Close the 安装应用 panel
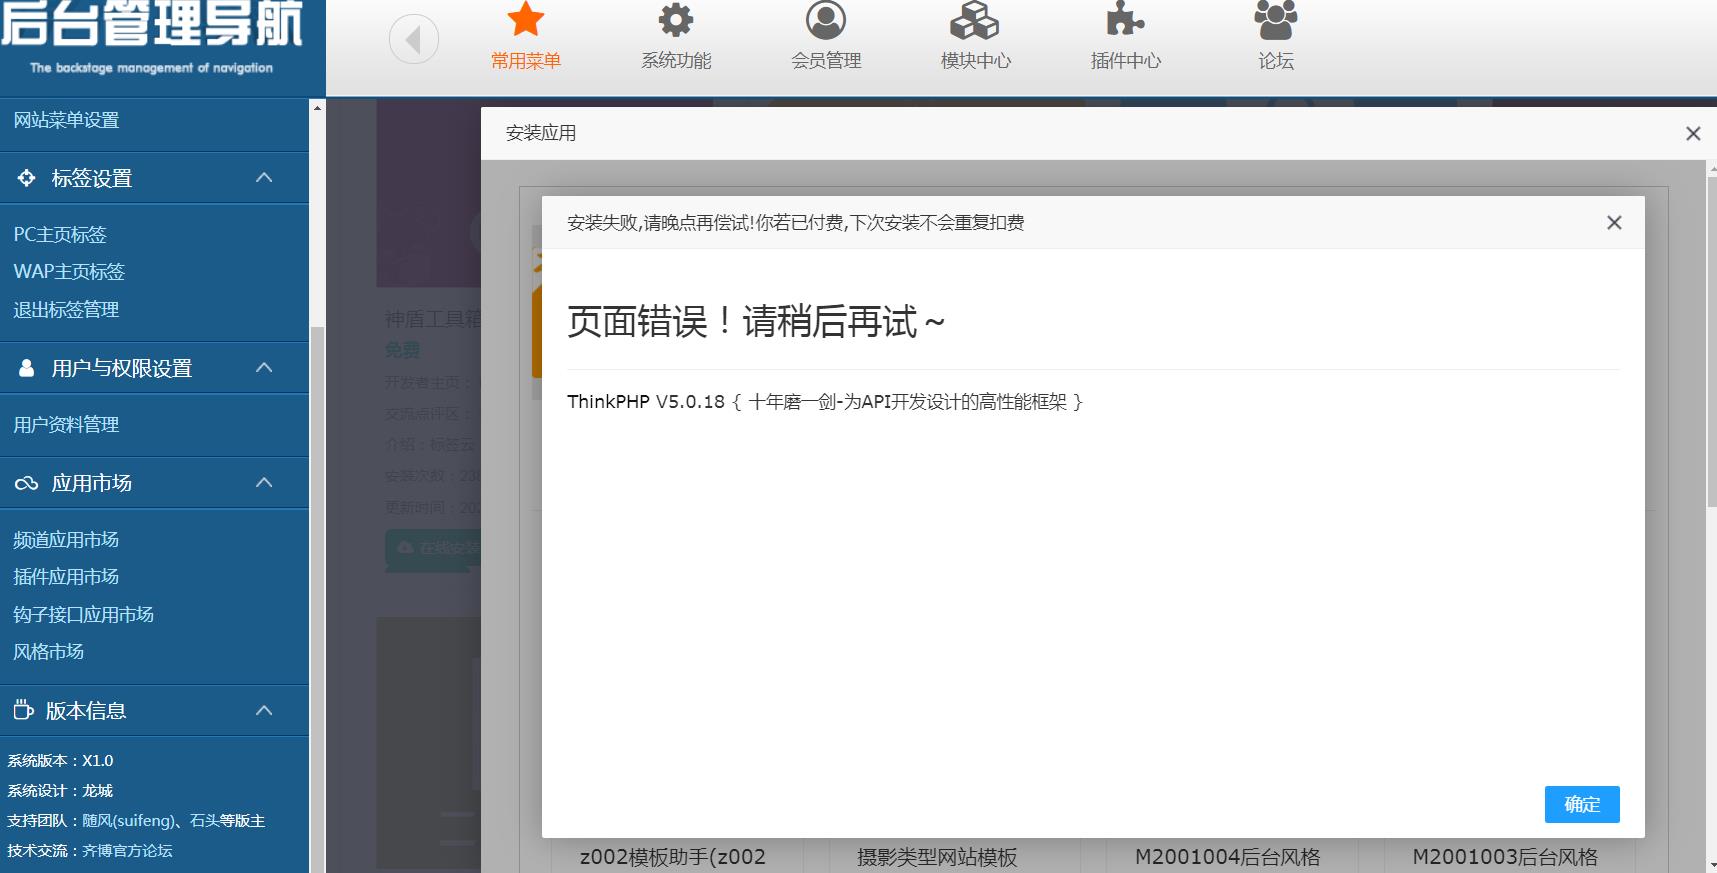This screenshot has height=873, width=1717. click(x=1692, y=134)
